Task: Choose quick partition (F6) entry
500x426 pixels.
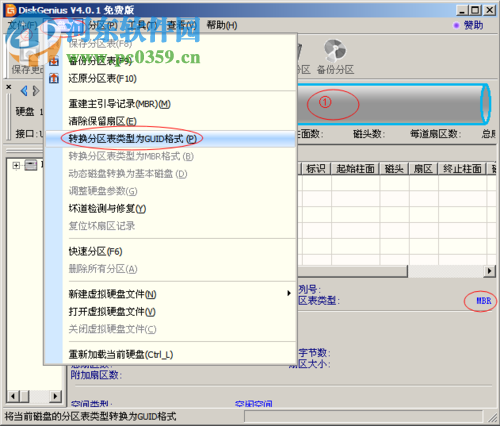Action: click(x=170, y=251)
